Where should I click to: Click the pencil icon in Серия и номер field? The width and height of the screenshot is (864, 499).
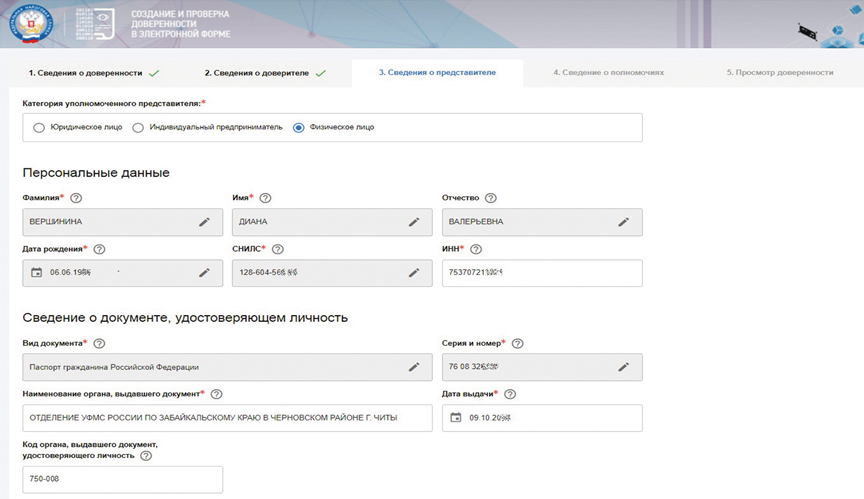tap(624, 367)
